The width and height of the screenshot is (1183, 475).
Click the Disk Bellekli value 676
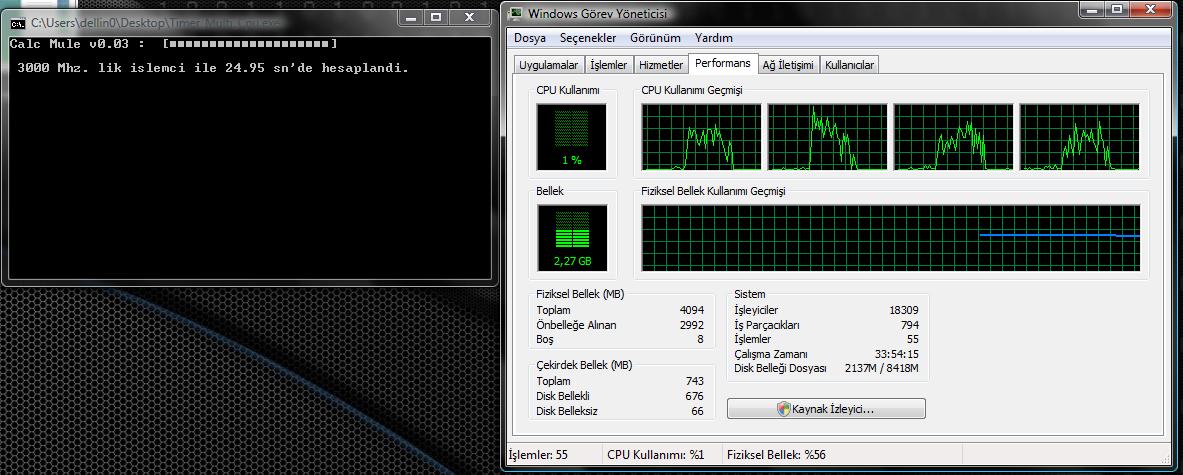coord(695,396)
